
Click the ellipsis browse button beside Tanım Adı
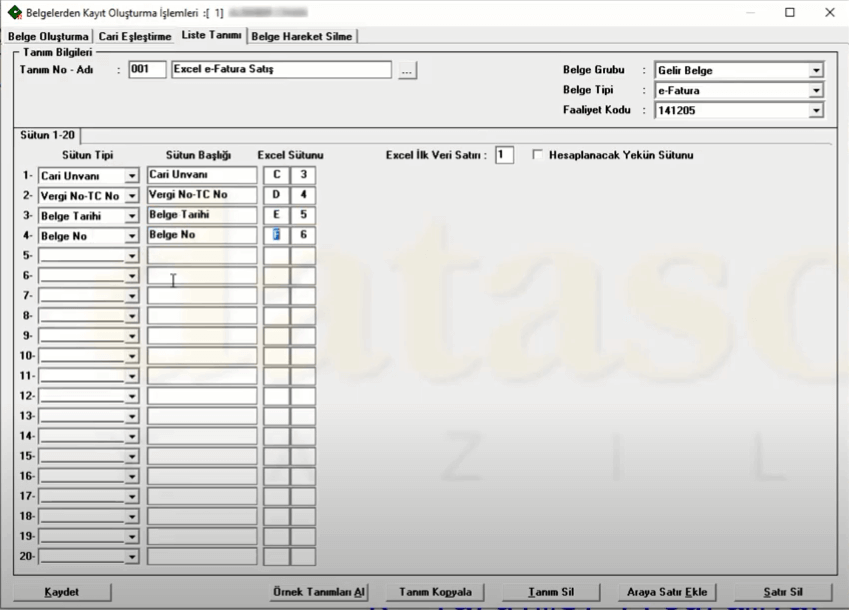point(406,71)
